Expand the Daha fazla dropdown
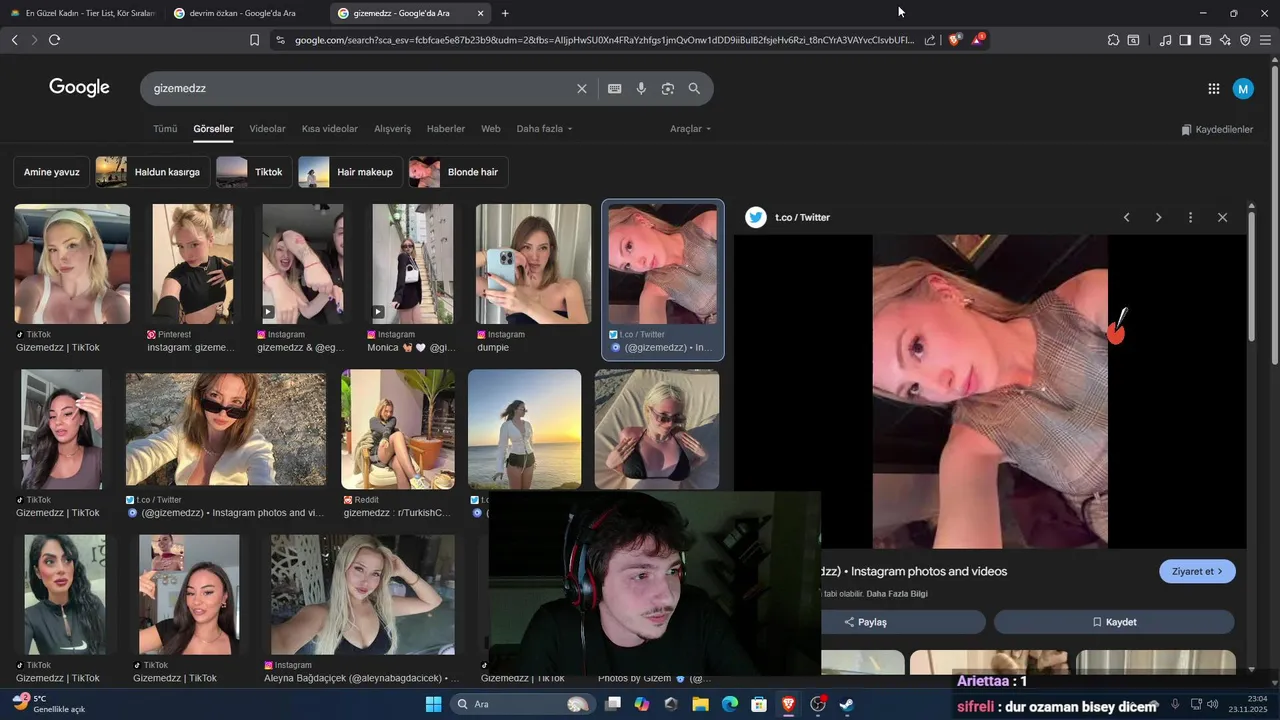 pyautogui.click(x=544, y=129)
